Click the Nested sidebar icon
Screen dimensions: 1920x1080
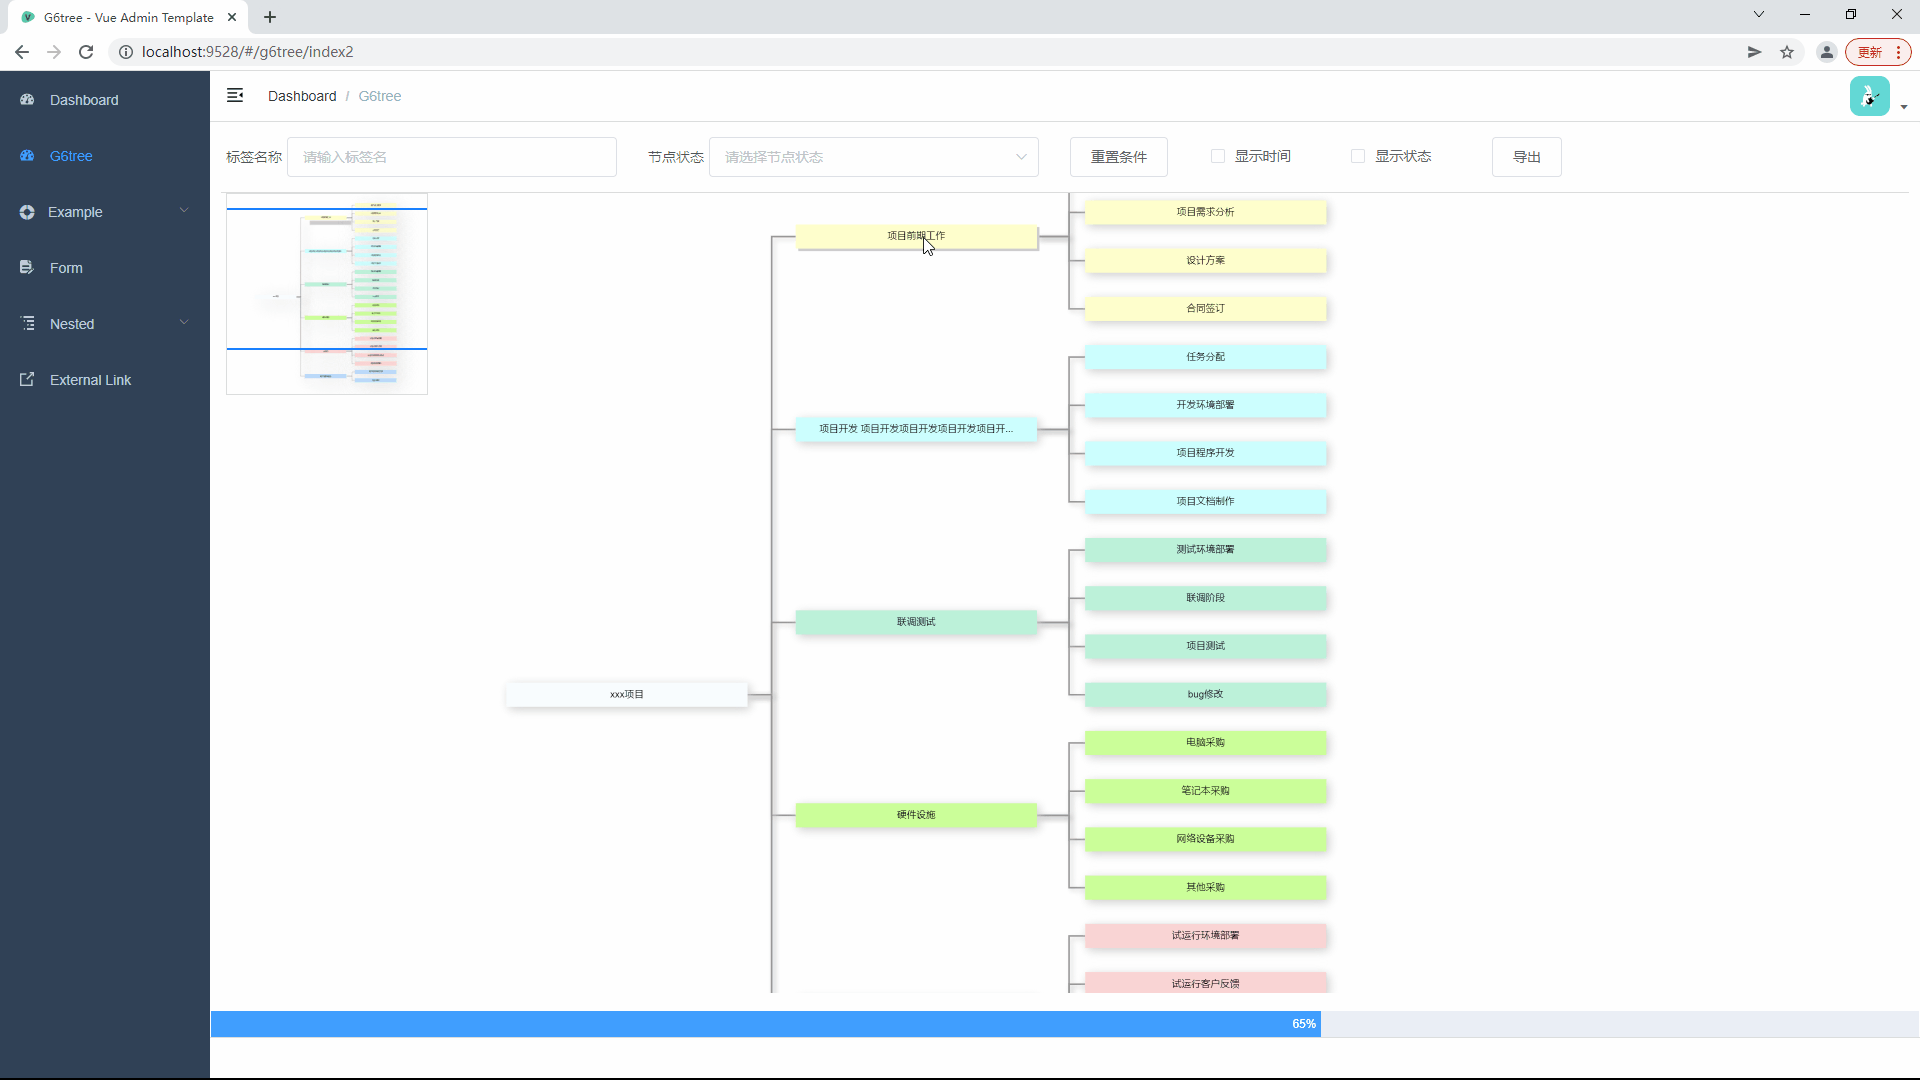coord(26,323)
